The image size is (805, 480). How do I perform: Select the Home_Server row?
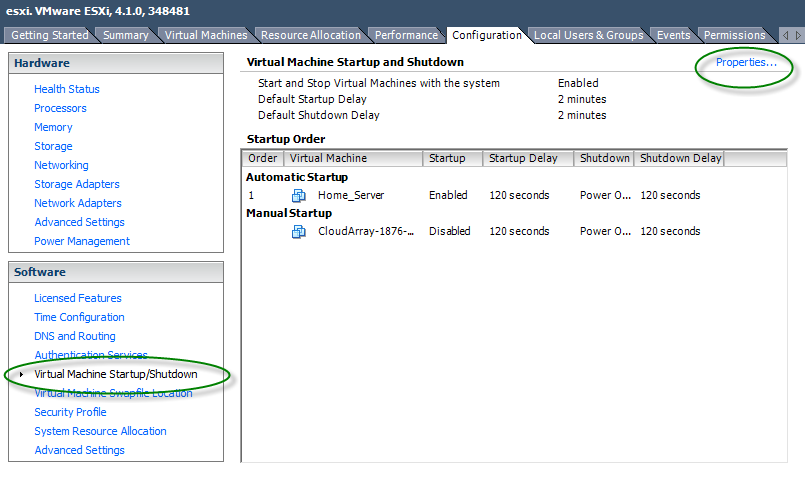tap(351, 196)
